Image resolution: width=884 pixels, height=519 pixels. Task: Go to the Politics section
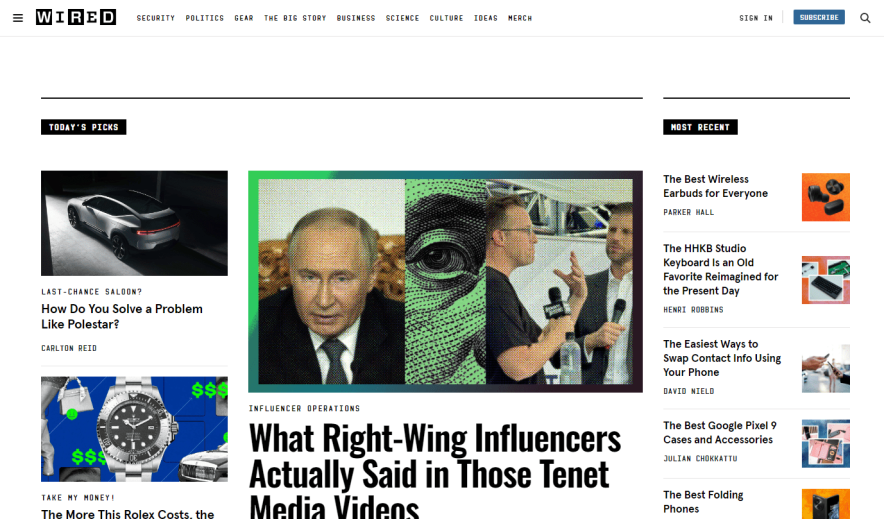click(205, 18)
